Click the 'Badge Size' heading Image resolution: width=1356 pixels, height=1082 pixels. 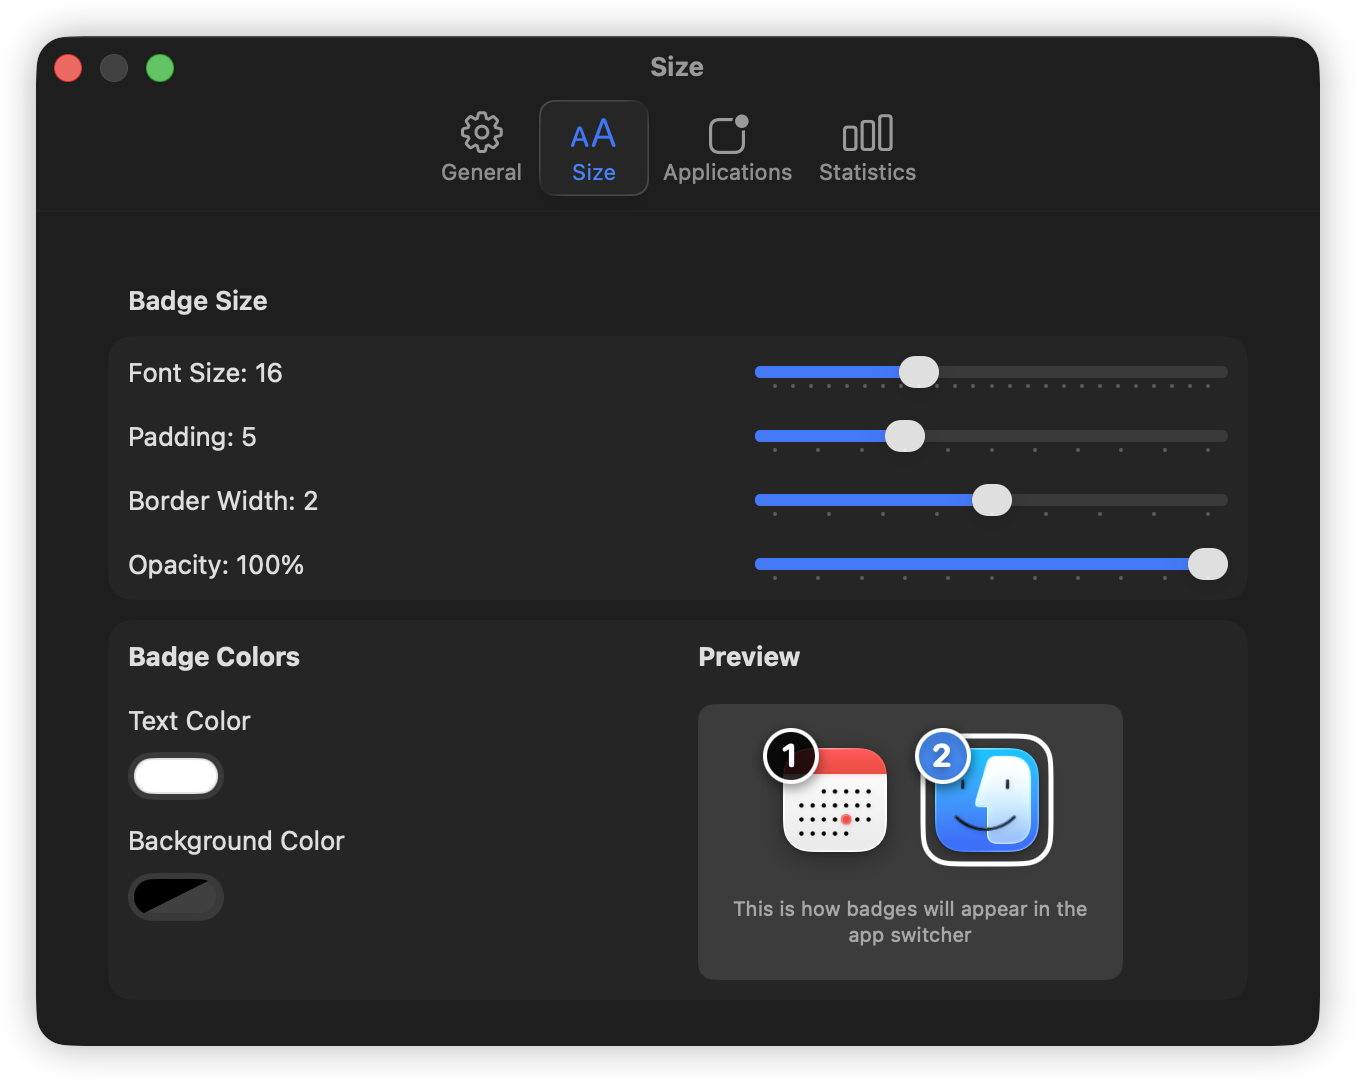coord(198,301)
